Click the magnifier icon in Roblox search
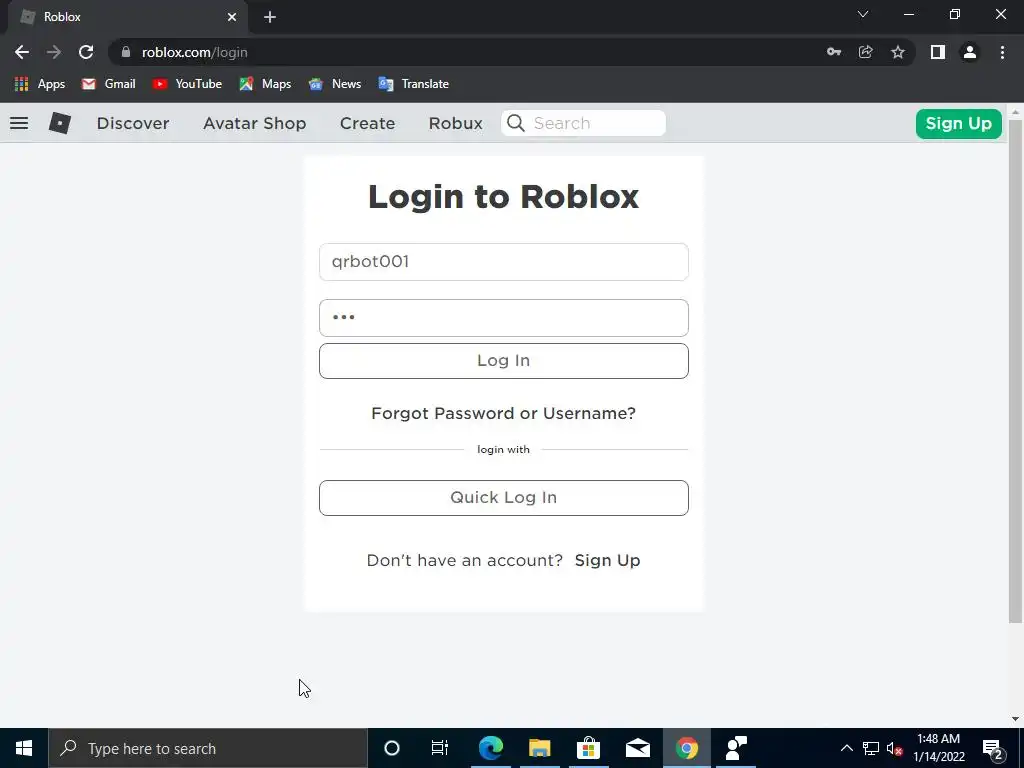 [516, 123]
